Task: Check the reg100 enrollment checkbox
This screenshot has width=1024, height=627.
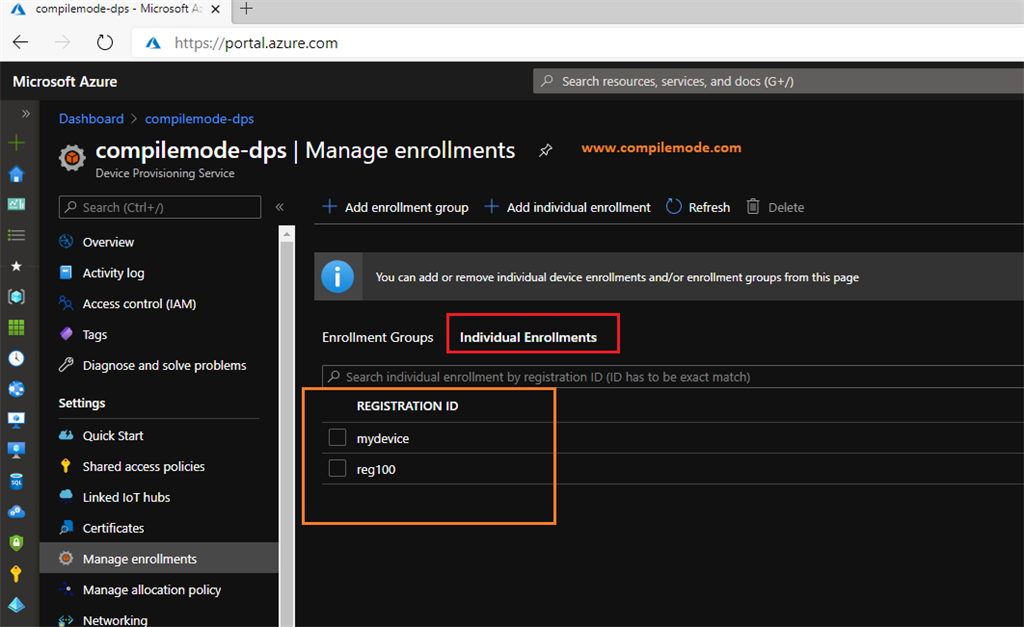Action: (x=337, y=468)
